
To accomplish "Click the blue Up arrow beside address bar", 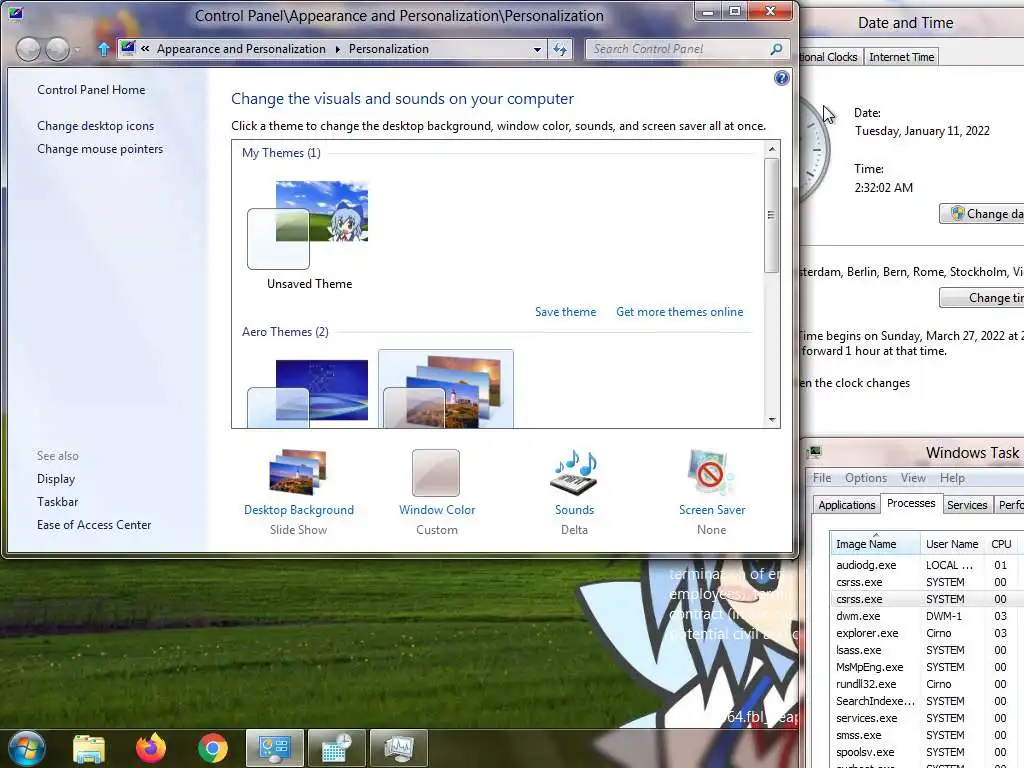I will click(103, 49).
